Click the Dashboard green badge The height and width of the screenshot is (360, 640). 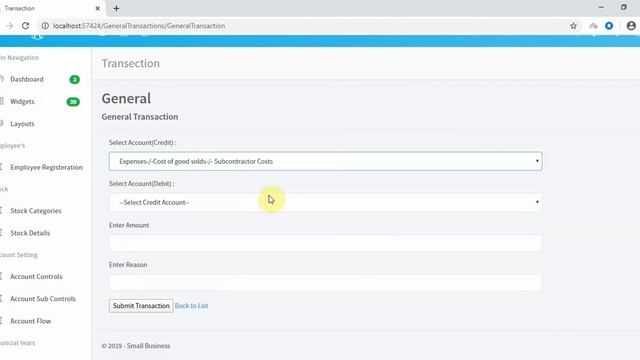(x=74, y=80)
